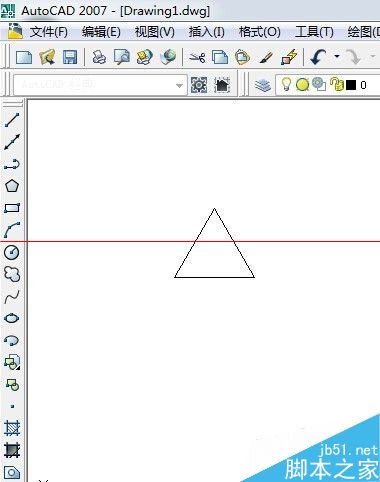Image resolution: width=380 pixels, height=482 pixels.
Task: Select the Line drawing tool
Action: tap(12, 120)
